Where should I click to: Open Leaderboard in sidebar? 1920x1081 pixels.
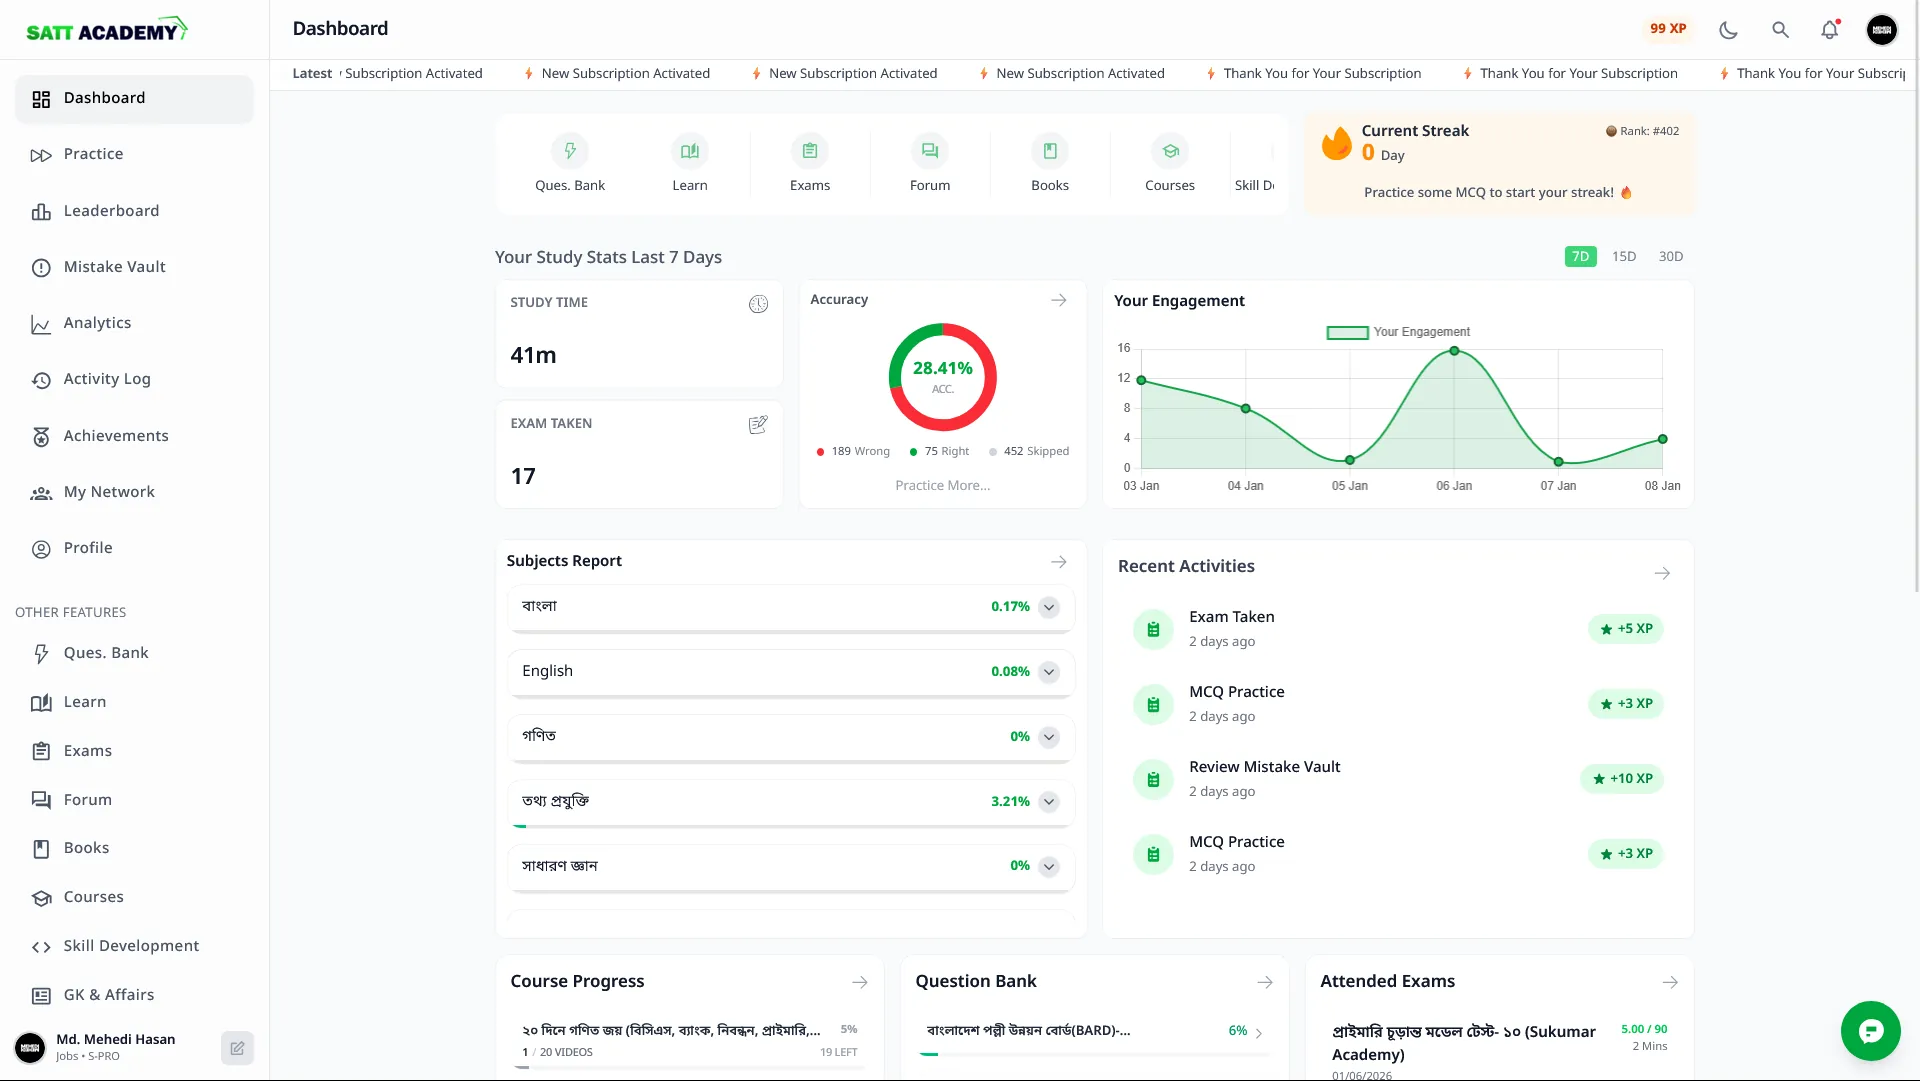click(134, 211)
